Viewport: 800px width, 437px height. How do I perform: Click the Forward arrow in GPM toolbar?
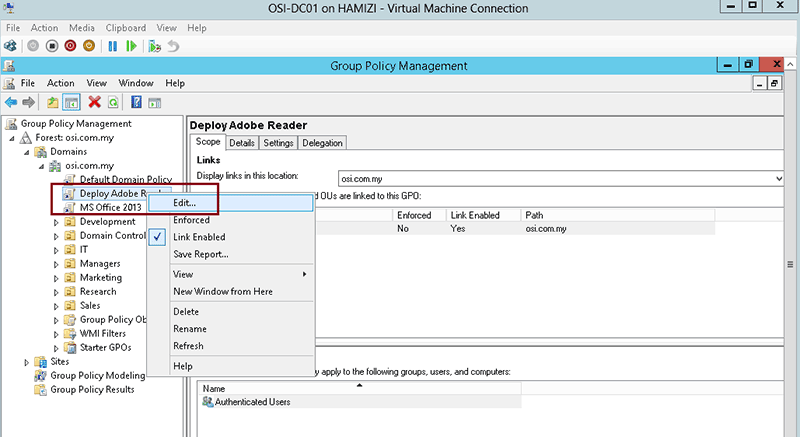(x=29, y=102)
